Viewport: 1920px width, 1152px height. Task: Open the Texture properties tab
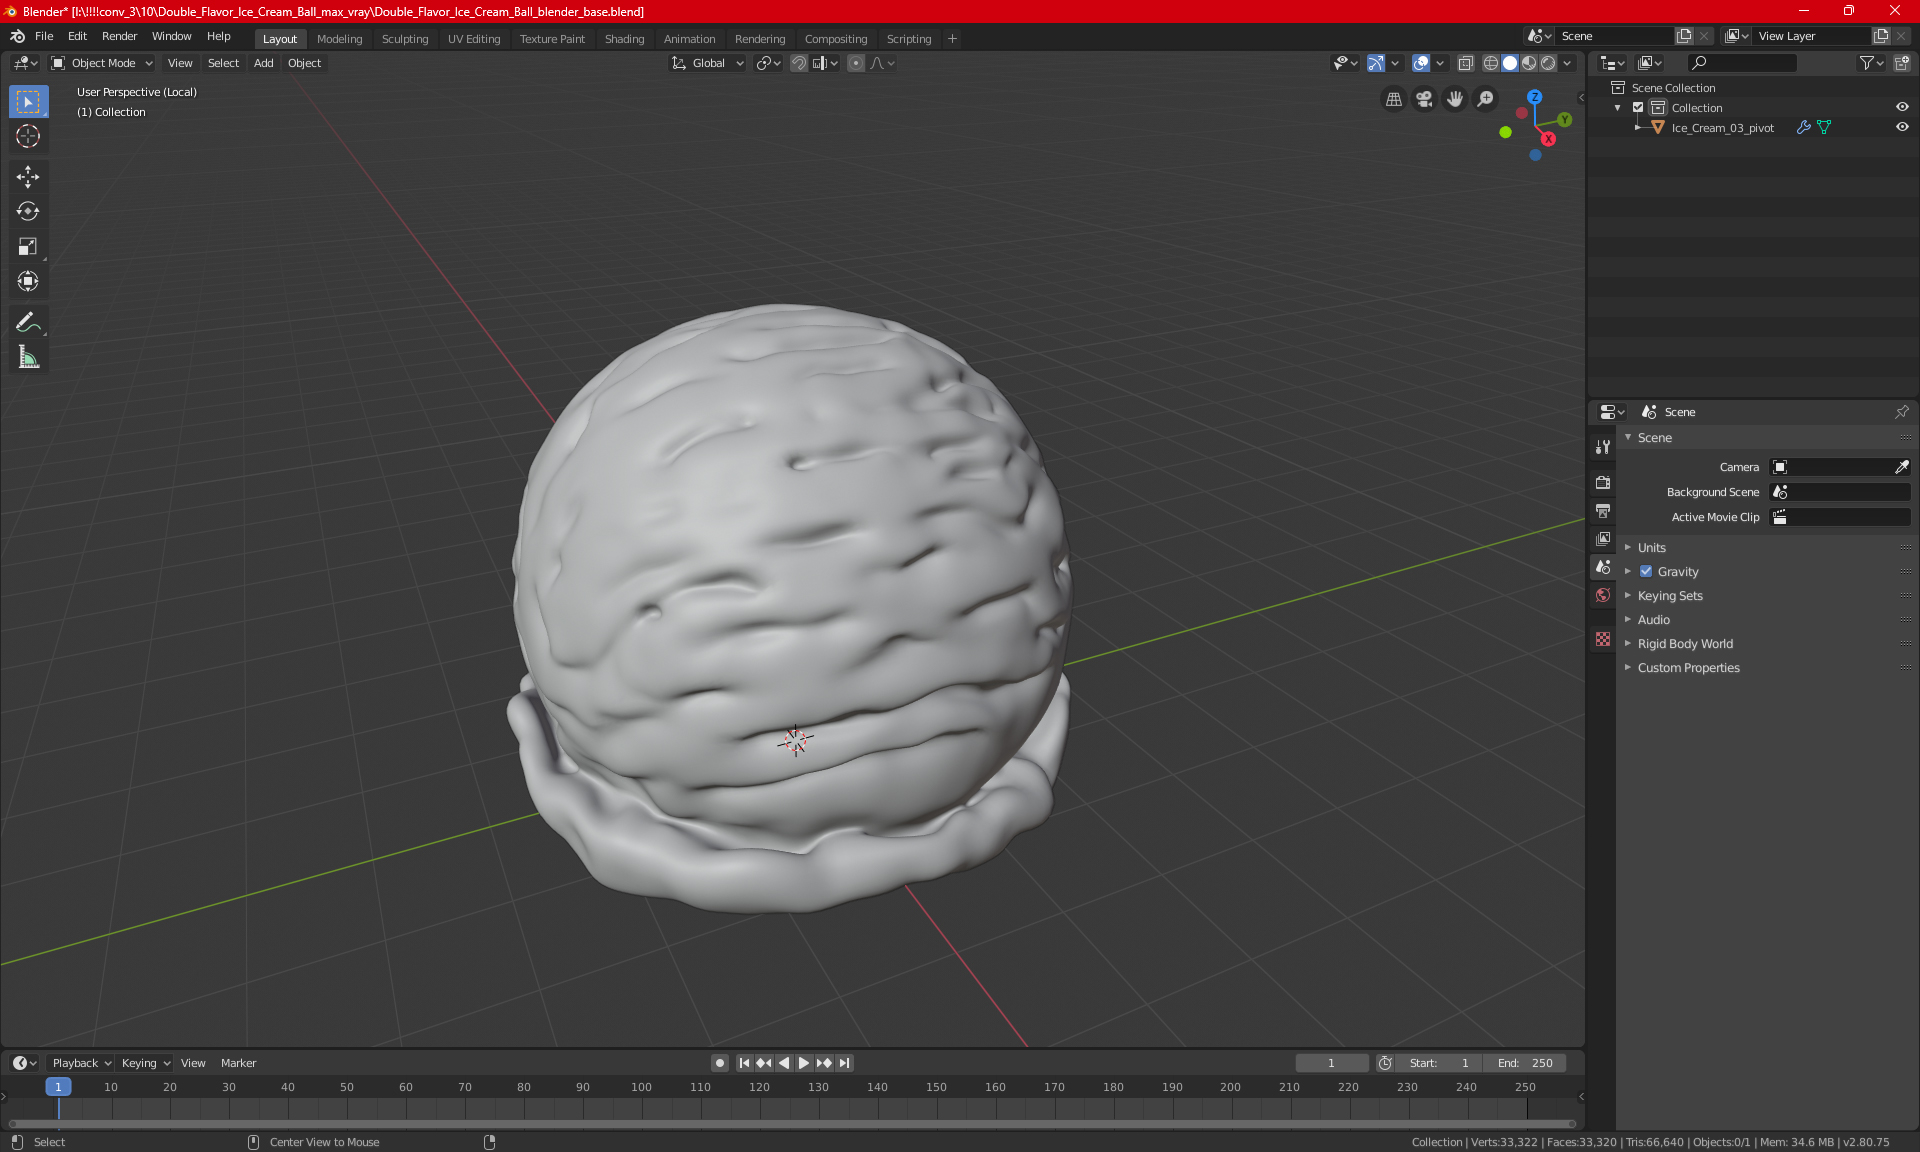(1603, 639)
